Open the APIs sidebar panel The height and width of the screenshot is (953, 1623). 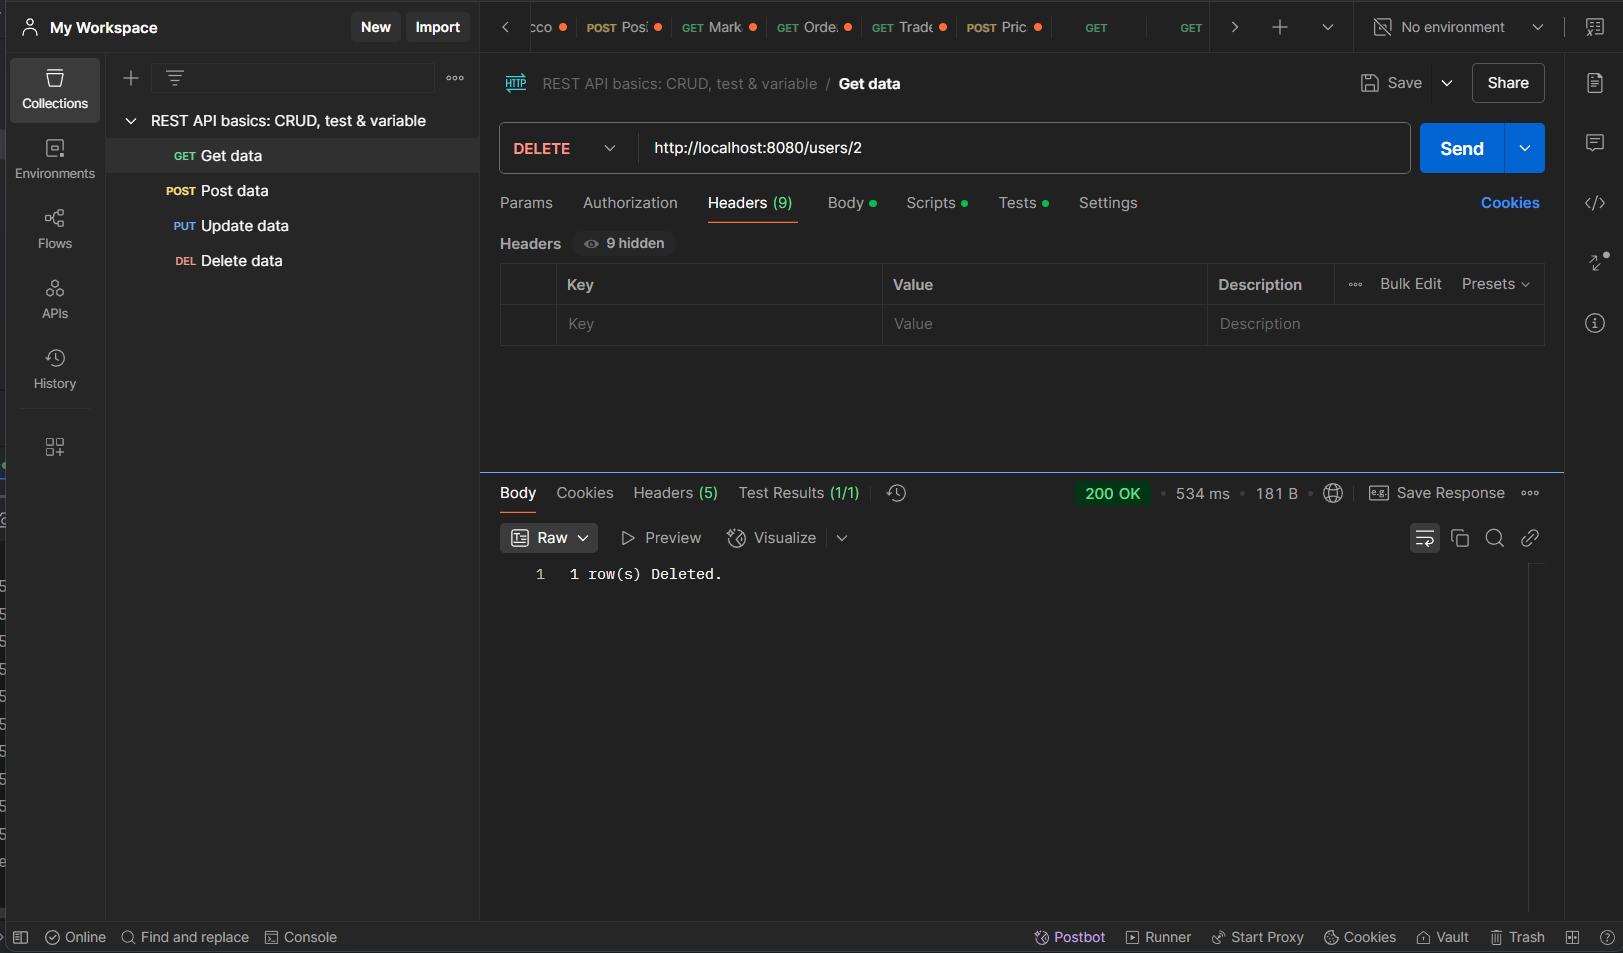click(x=55, y=300)
